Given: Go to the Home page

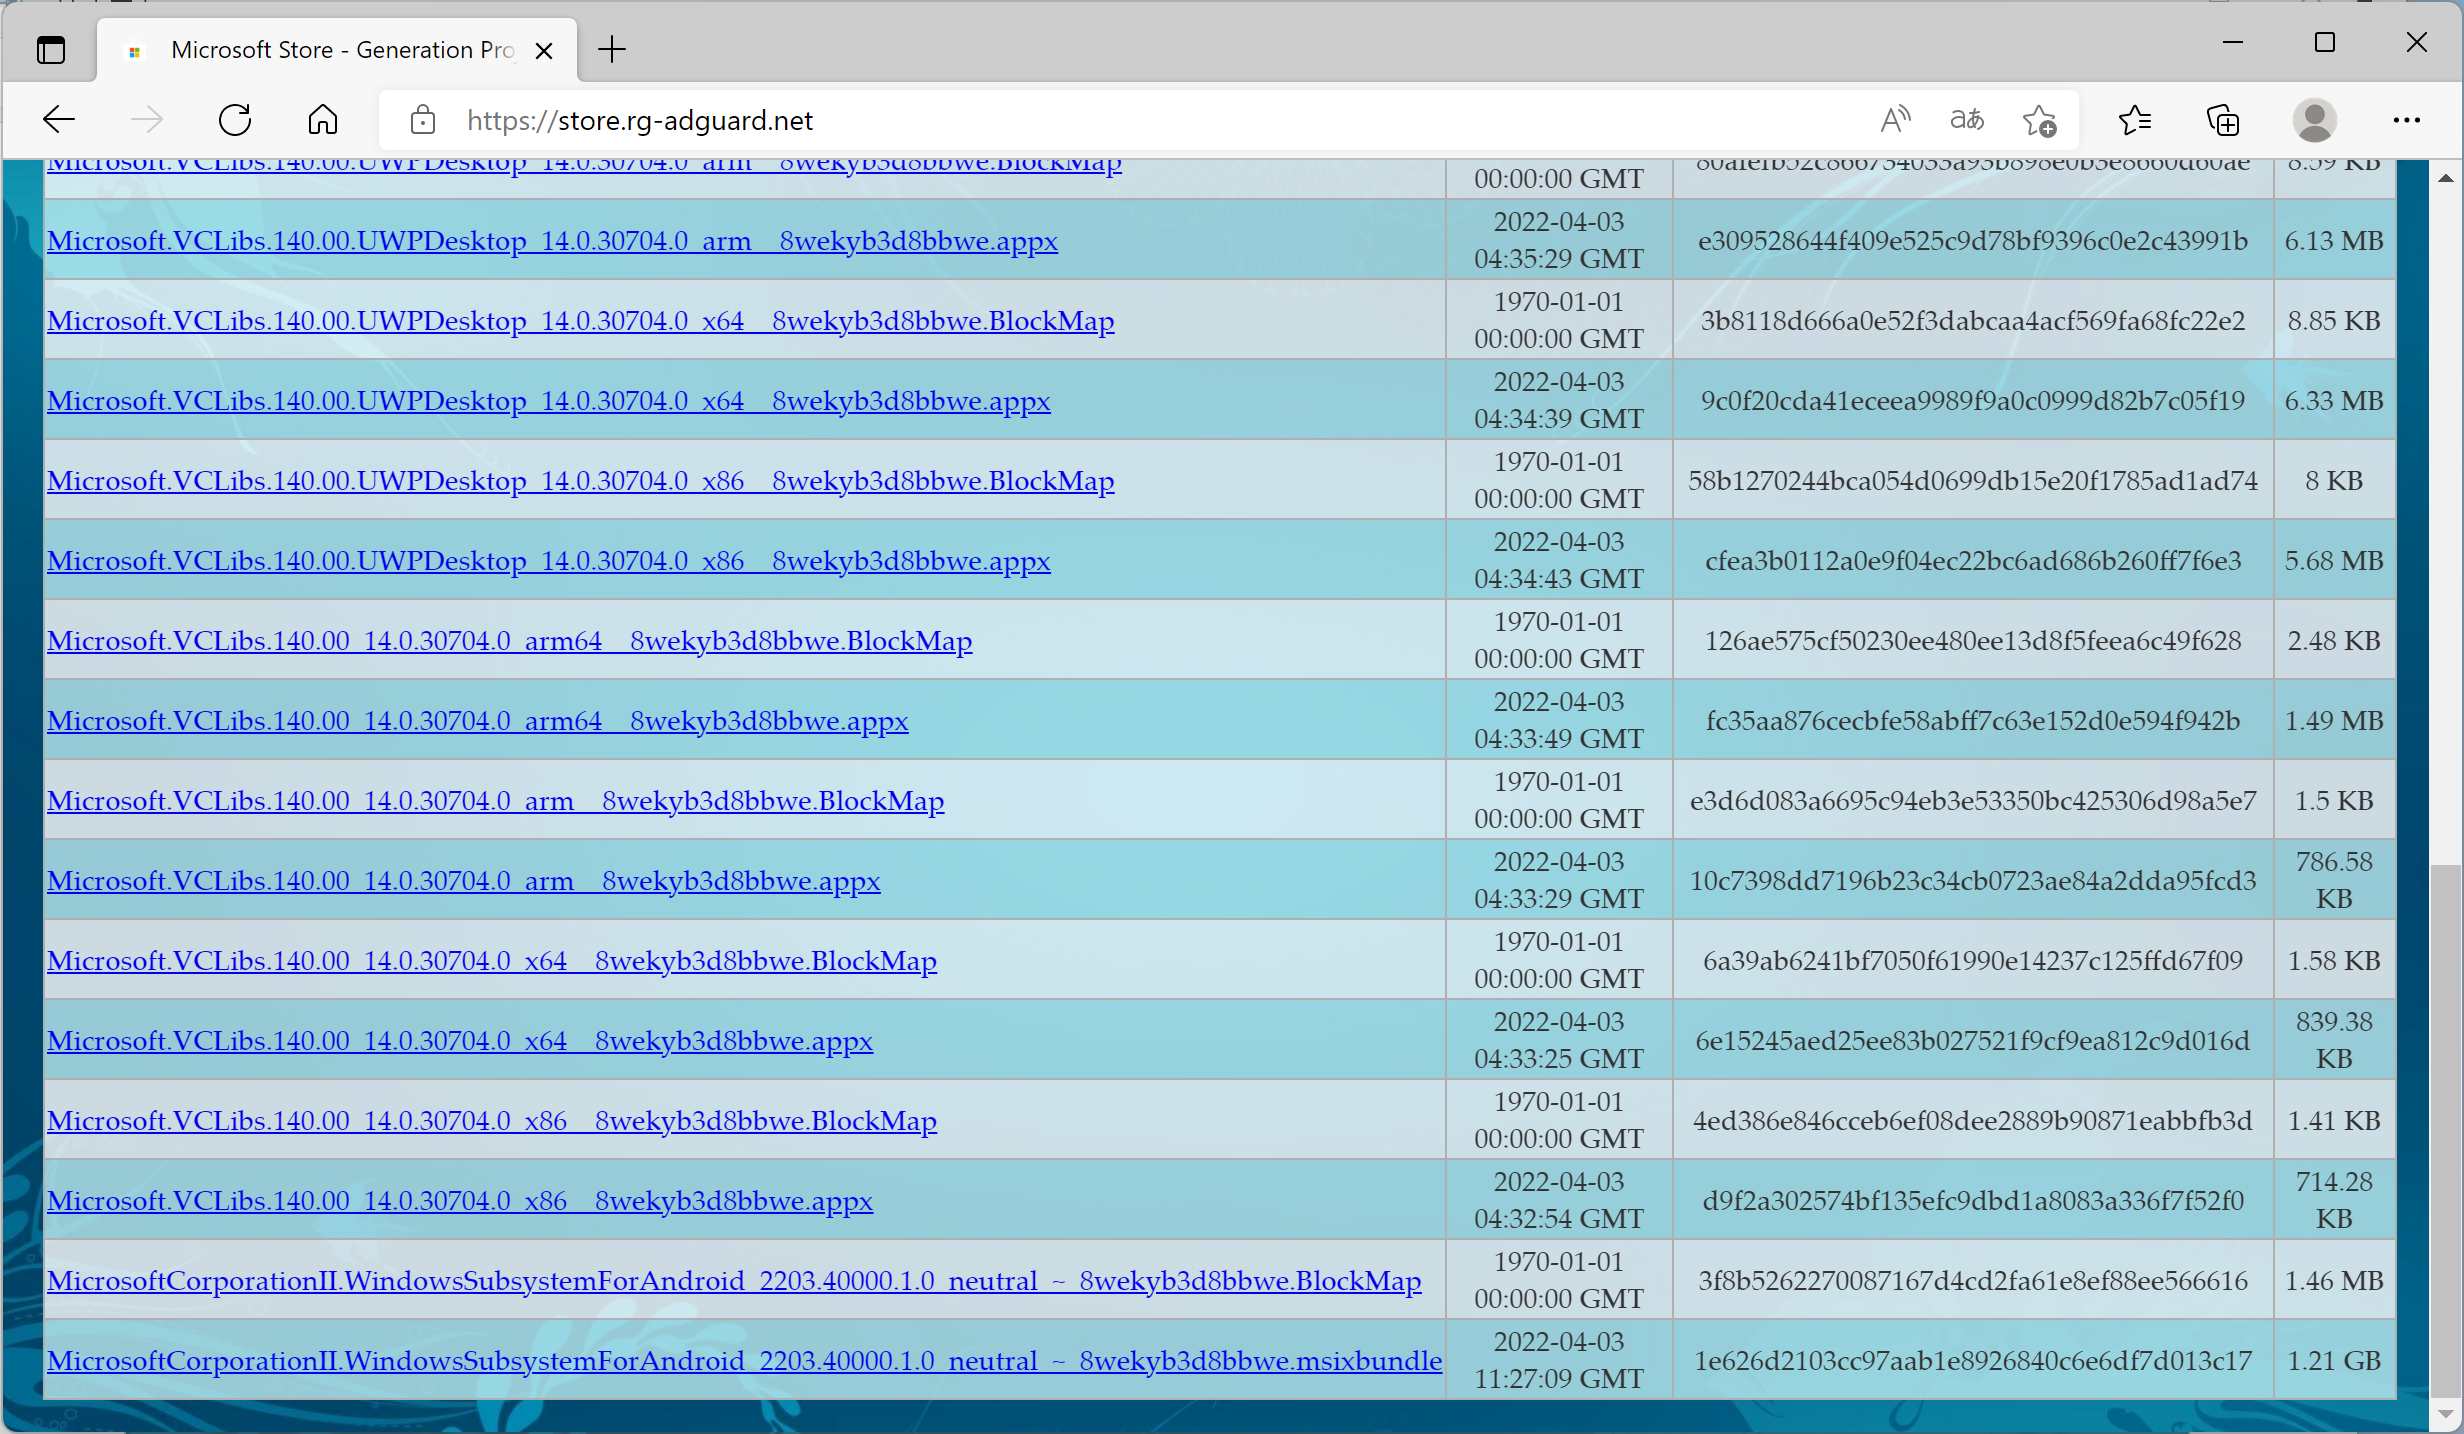Looking at the screenshot, I should point(322,120).
